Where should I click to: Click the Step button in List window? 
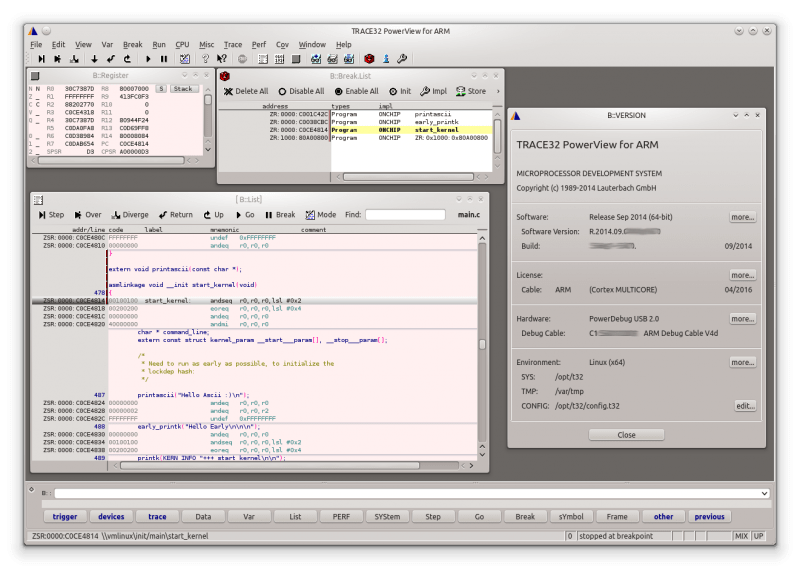click(x=52, y=215)
